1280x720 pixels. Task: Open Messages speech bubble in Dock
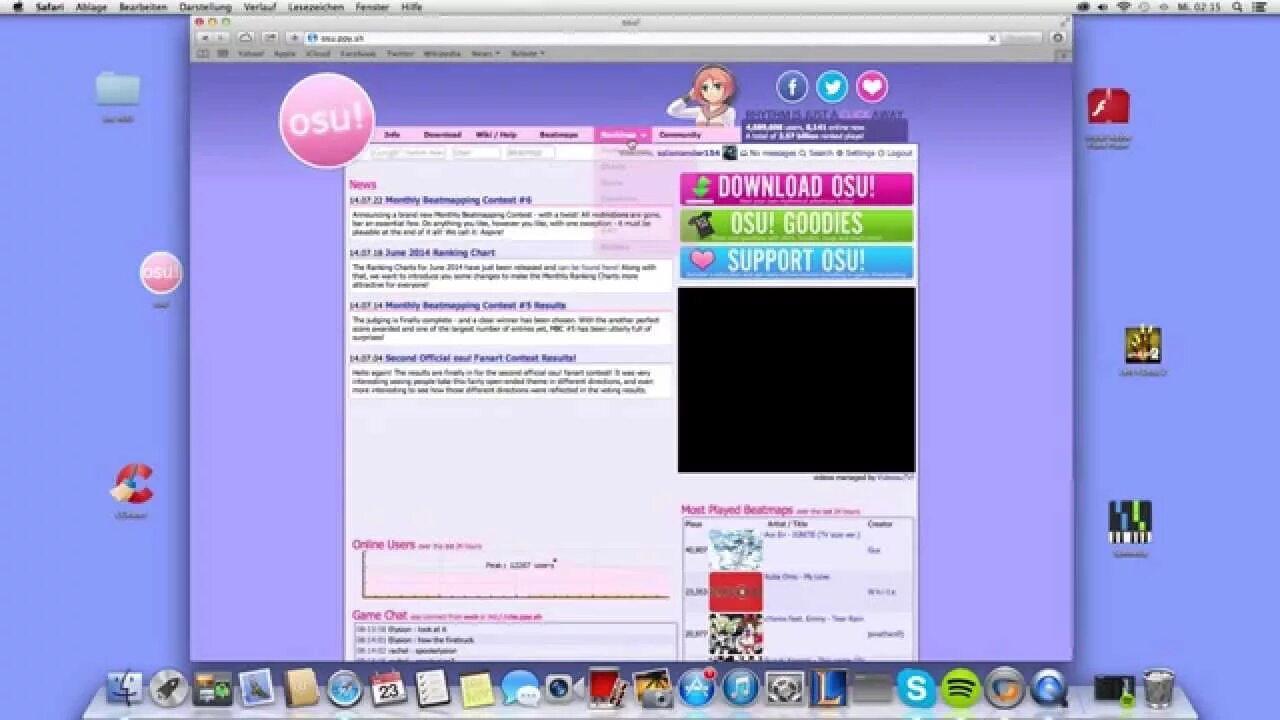pos(520,688)
